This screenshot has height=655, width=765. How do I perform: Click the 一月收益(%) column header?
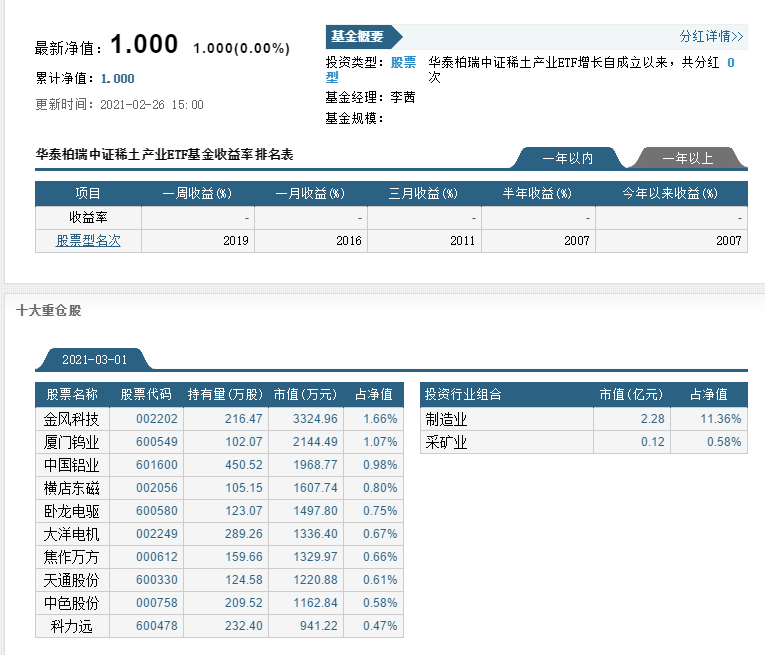click(310, 193)
